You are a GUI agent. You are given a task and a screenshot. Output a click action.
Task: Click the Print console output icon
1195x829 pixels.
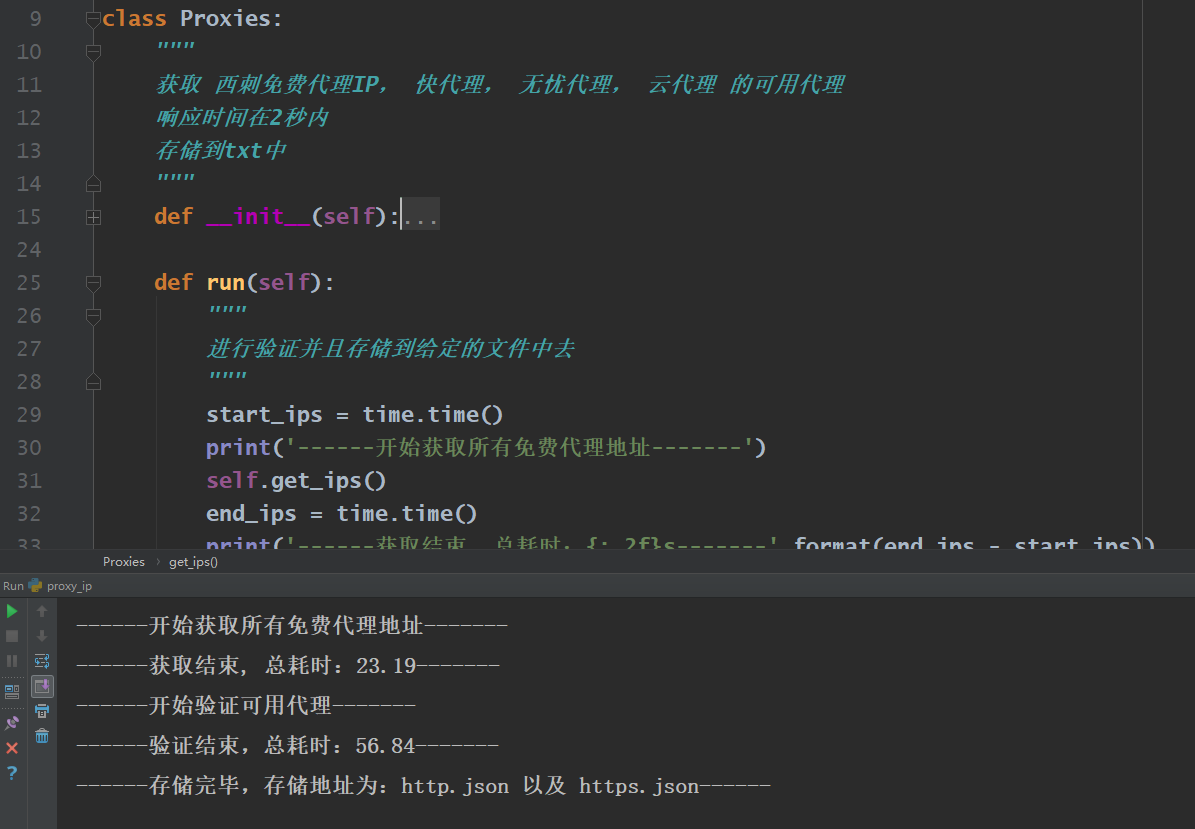click(42, 711)
